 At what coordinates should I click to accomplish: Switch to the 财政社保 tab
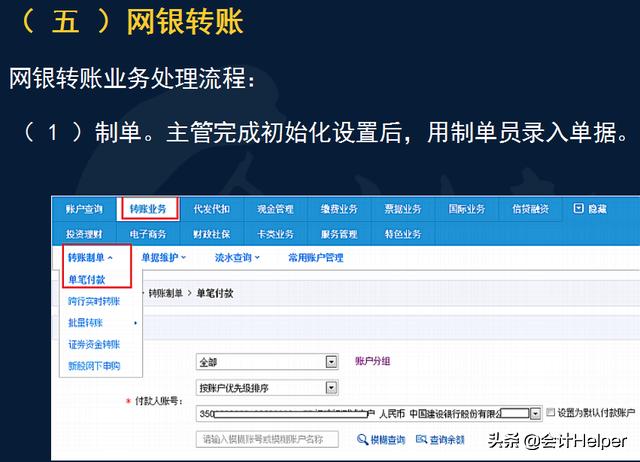pos(211,234)
